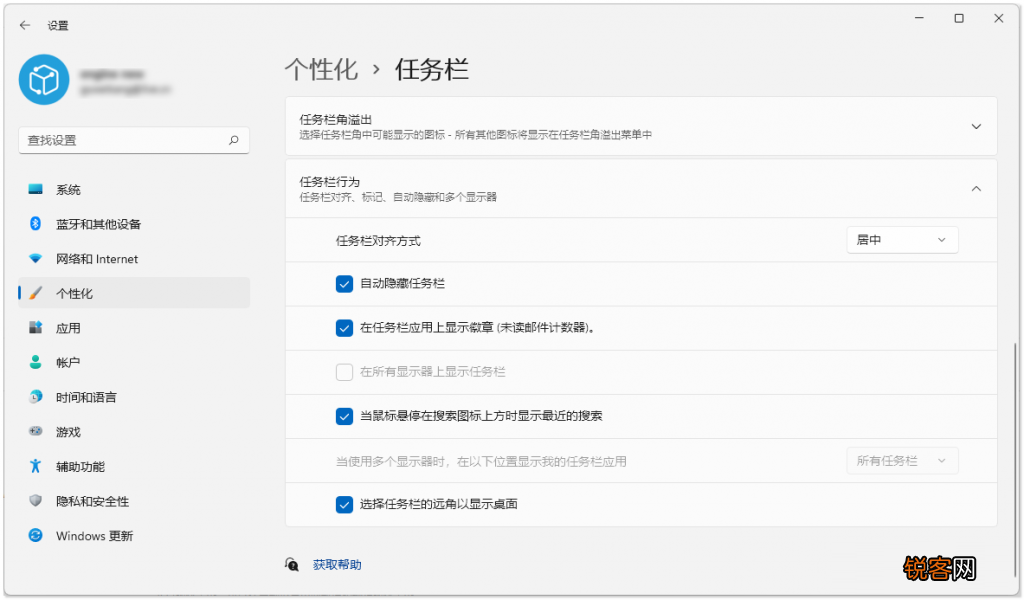Viewport: 1024px width, 600px height.
Task: Click the Wi-Fi icon for 网络和 Internet
Action: 35,259
